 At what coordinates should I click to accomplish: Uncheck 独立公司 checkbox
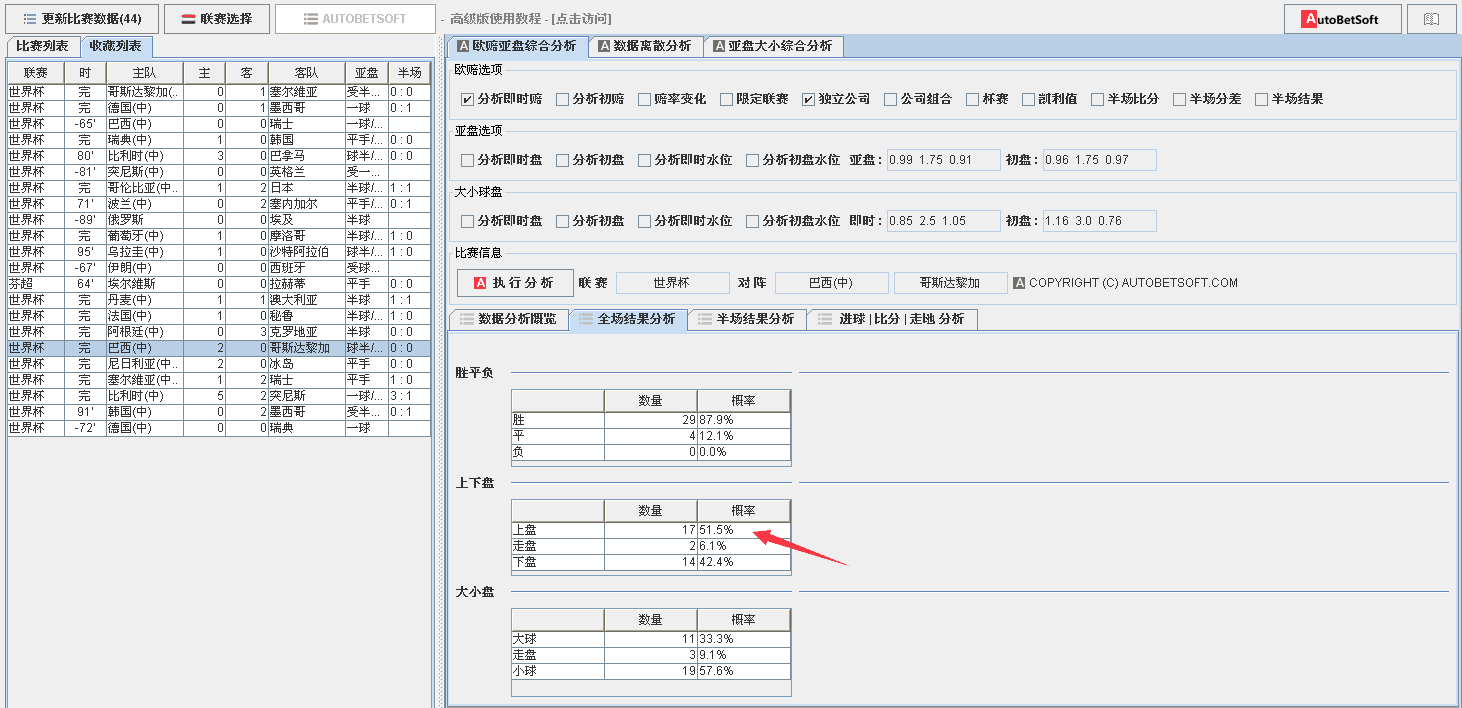pyautogui.click(x=808, y=99)
